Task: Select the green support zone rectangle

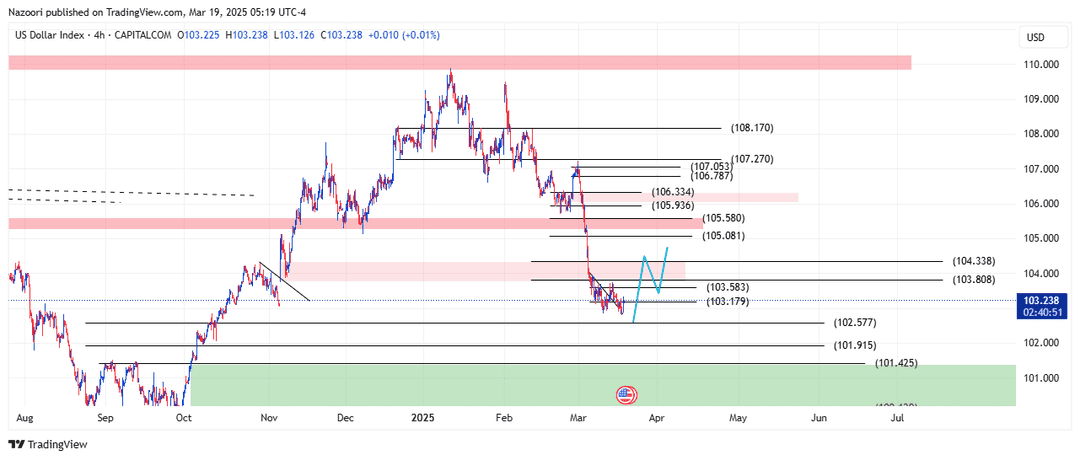Action: (603, 385)
